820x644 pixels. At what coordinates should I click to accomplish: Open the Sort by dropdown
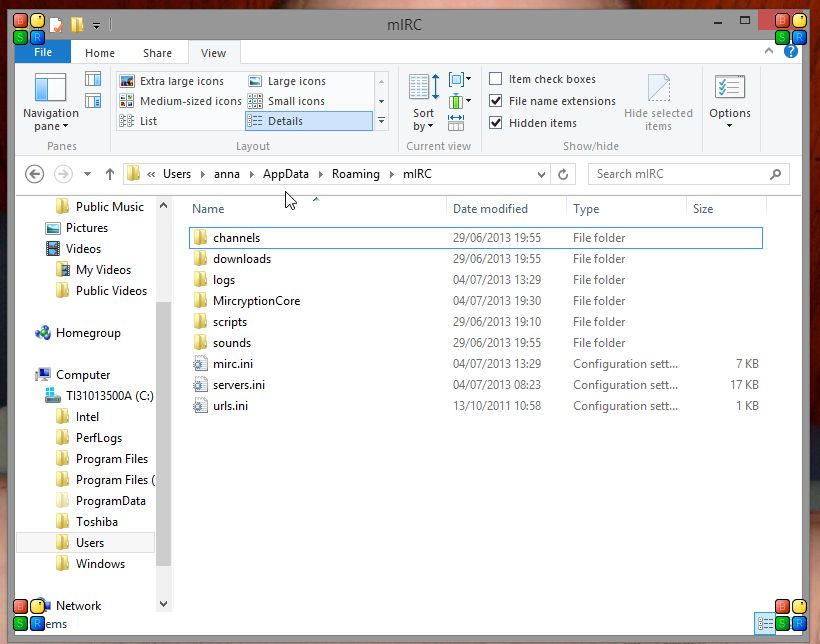pyautogui.click(x=424, y=103)
